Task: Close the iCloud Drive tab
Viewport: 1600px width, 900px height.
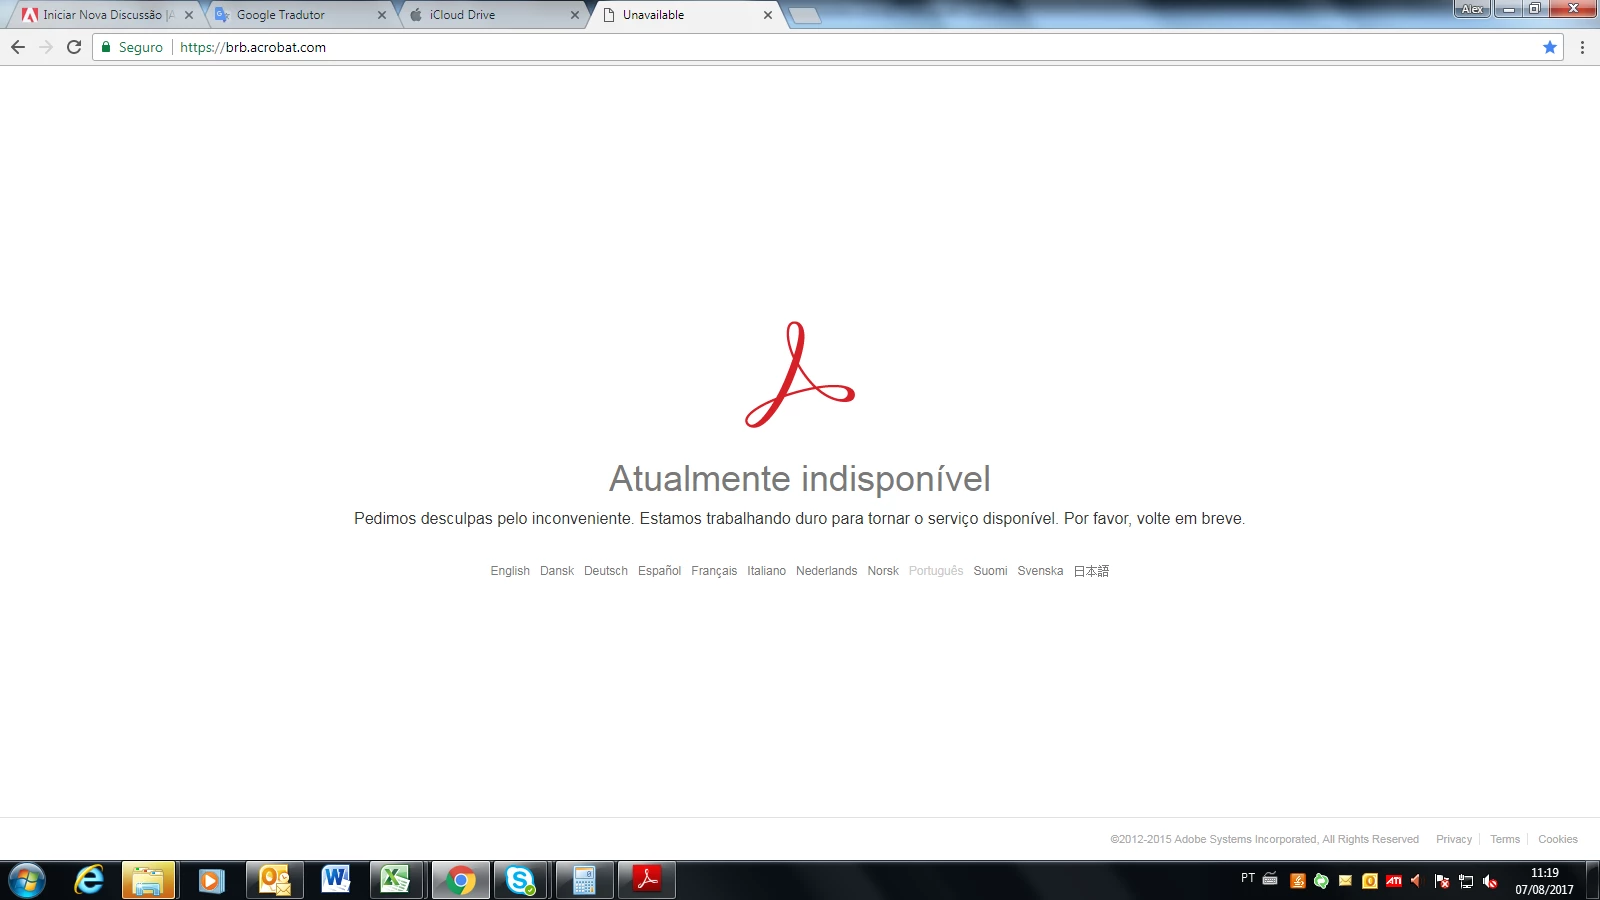Action: point(575,15)
